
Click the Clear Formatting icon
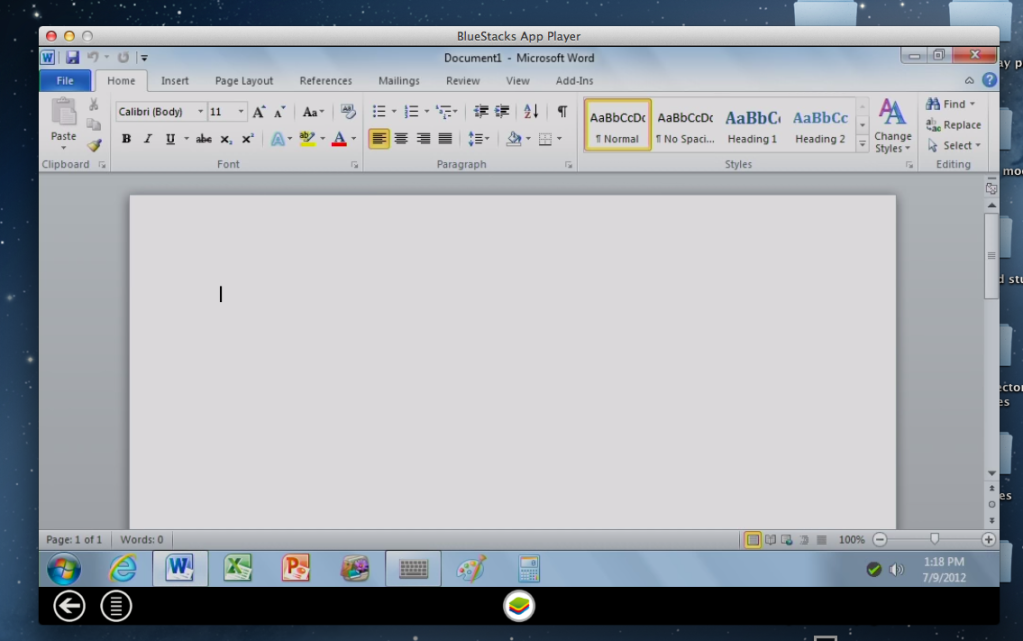pos(348,112)
